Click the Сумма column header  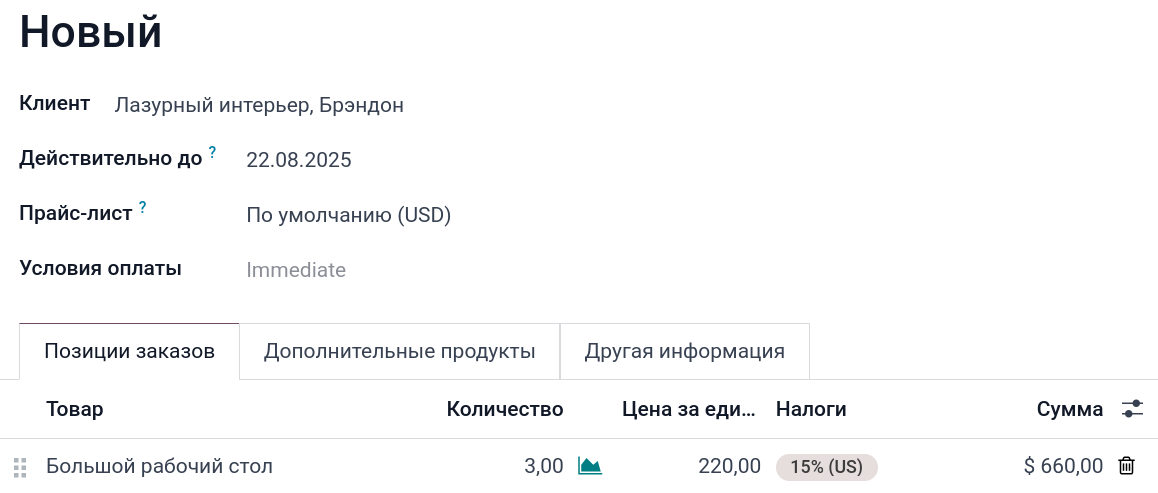click(x=1069, y=409)
